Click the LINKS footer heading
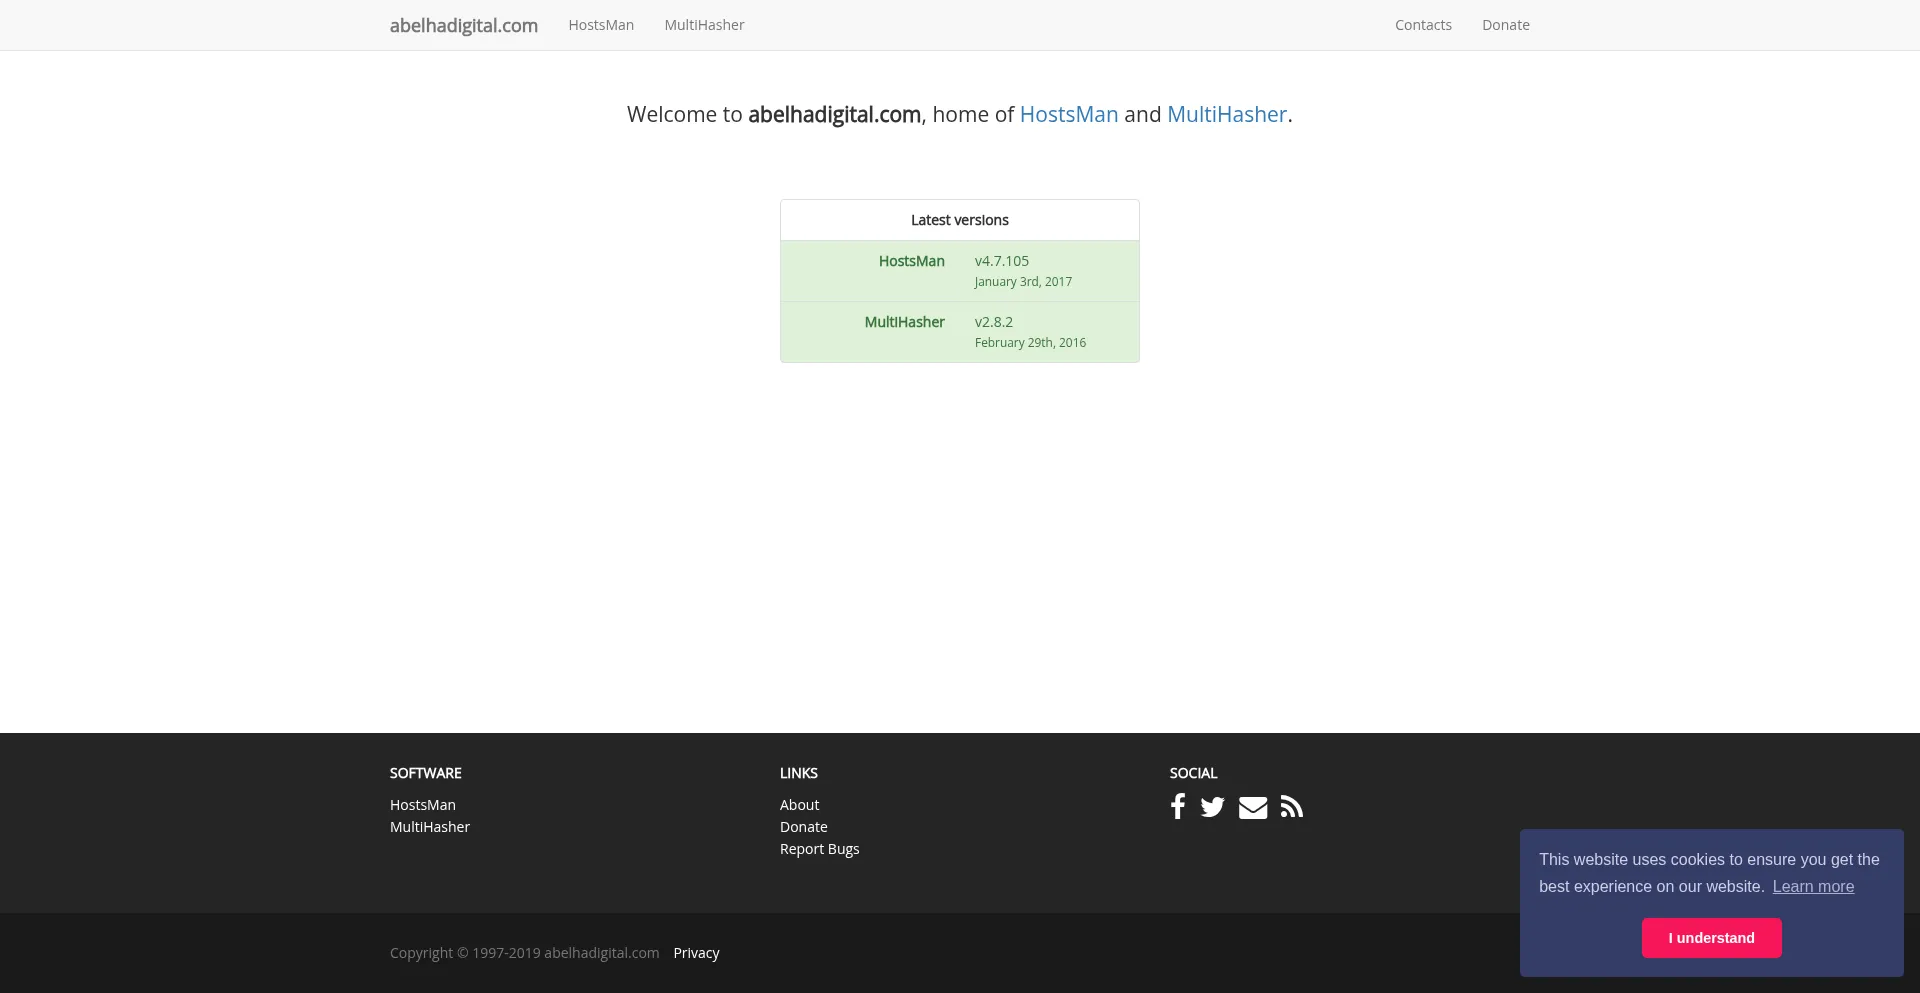Image resolution: width=1920 pixels, height=993 pixels. point(799,773)
